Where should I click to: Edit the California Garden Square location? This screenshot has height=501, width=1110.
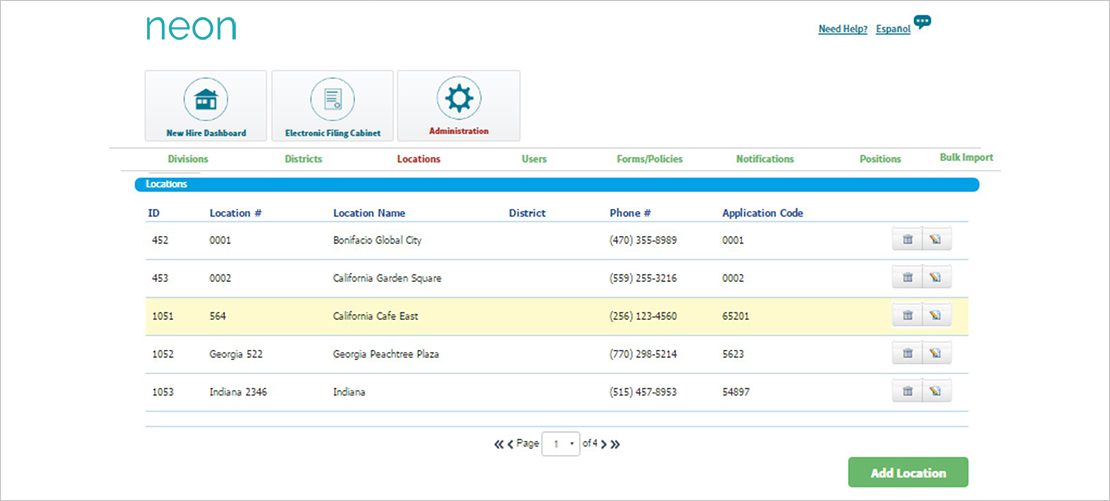(x=936, y=278)
